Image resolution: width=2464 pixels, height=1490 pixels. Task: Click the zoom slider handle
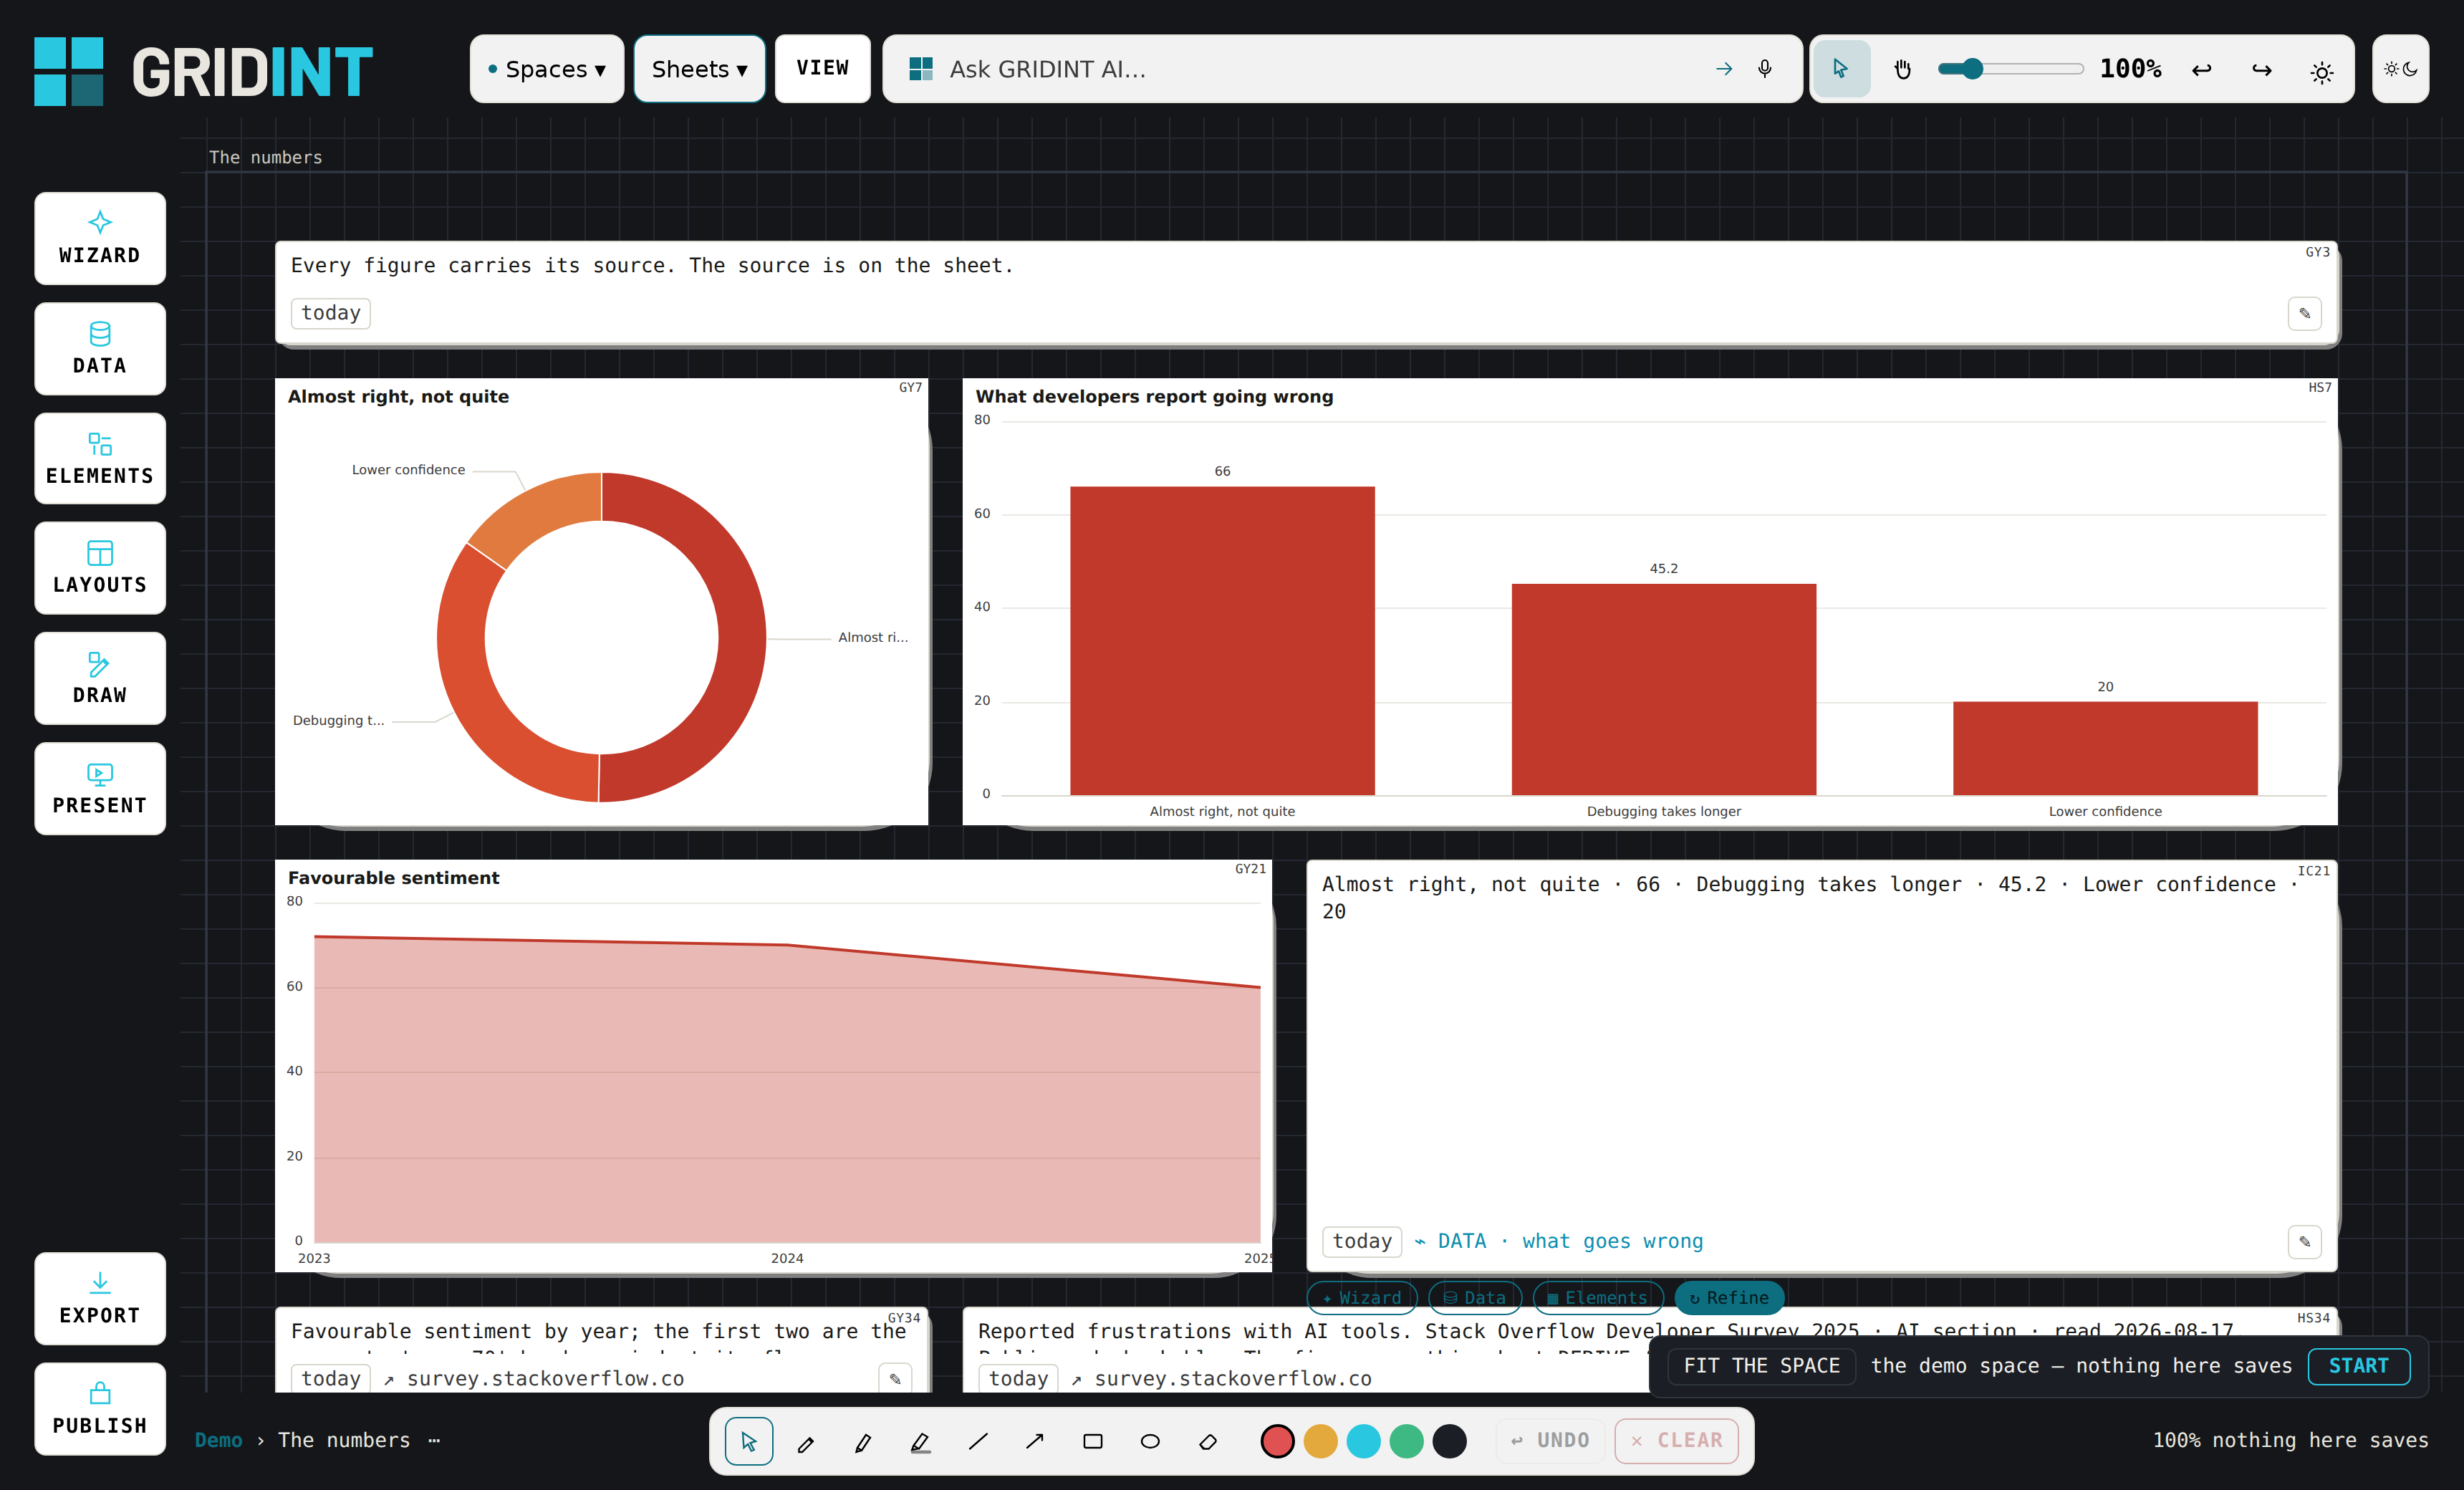point(1971,69)
